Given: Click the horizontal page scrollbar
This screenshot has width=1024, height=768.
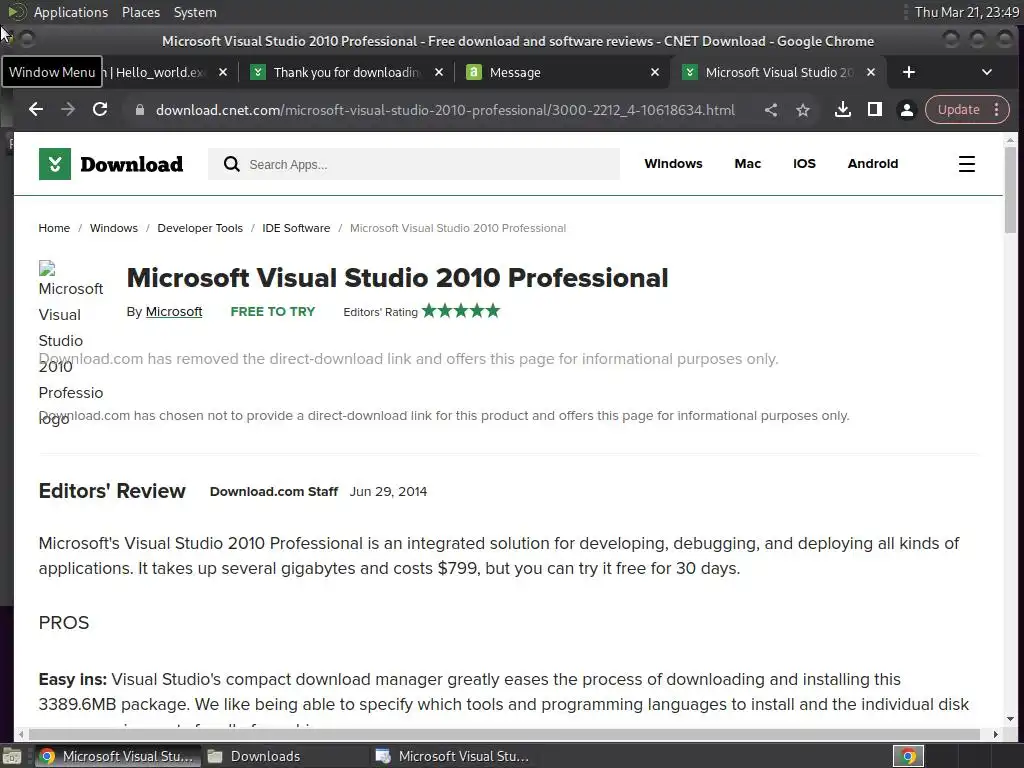Looking at the screenshot, I should [504, 735].
